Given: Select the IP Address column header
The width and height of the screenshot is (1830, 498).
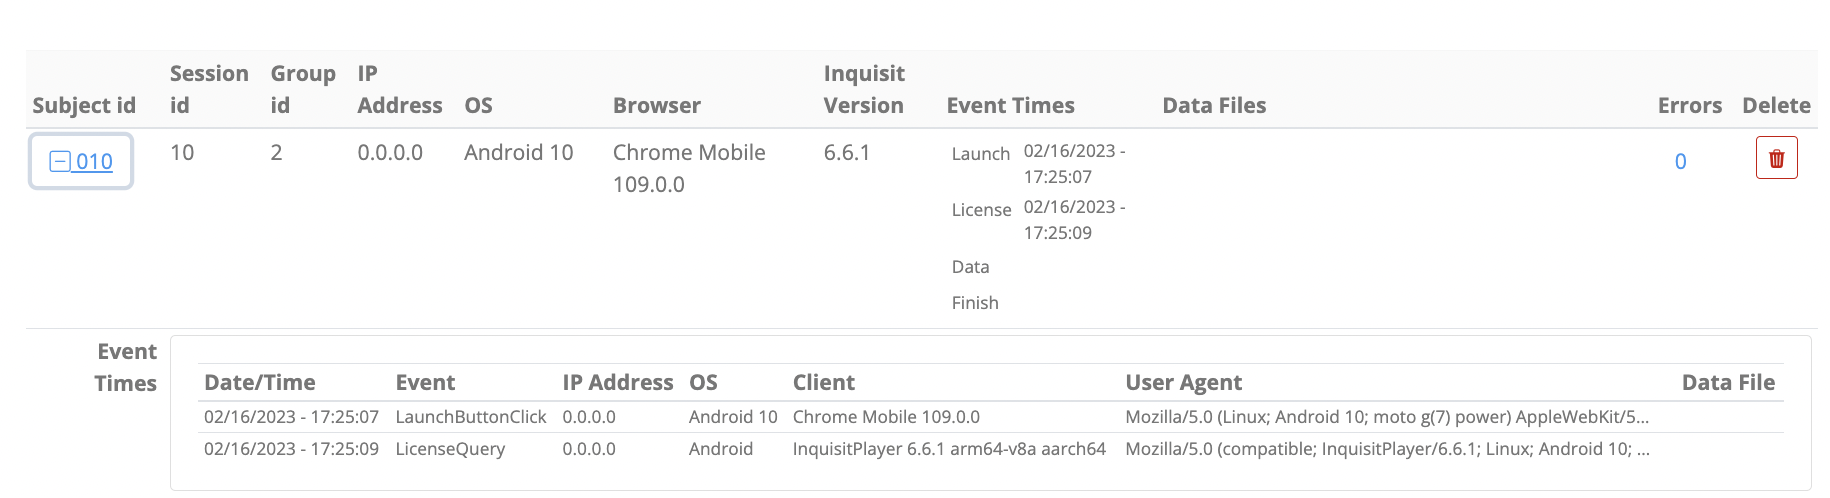Looking at the screenshot, I should click(400, 89).
